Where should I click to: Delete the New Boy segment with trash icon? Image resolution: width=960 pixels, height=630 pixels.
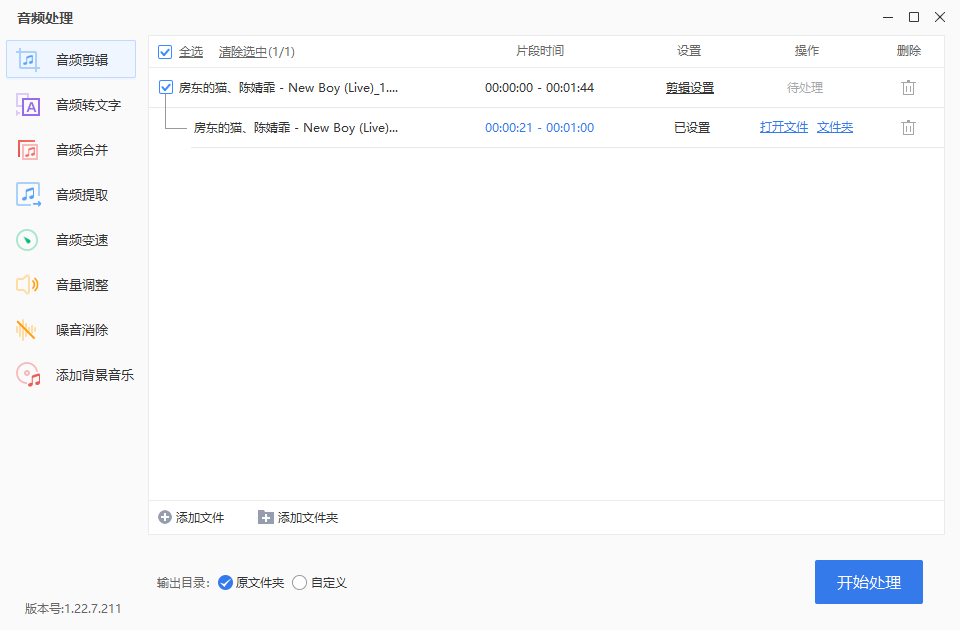click(x=908, y=127)
